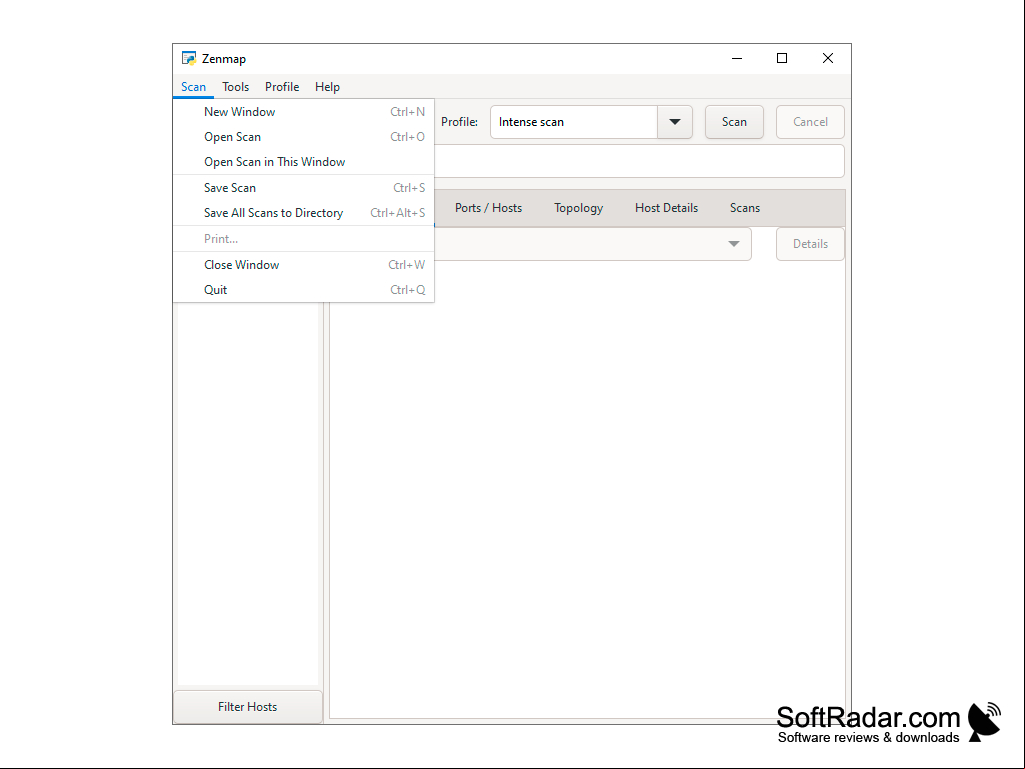Click the command input field

[639, 161]
